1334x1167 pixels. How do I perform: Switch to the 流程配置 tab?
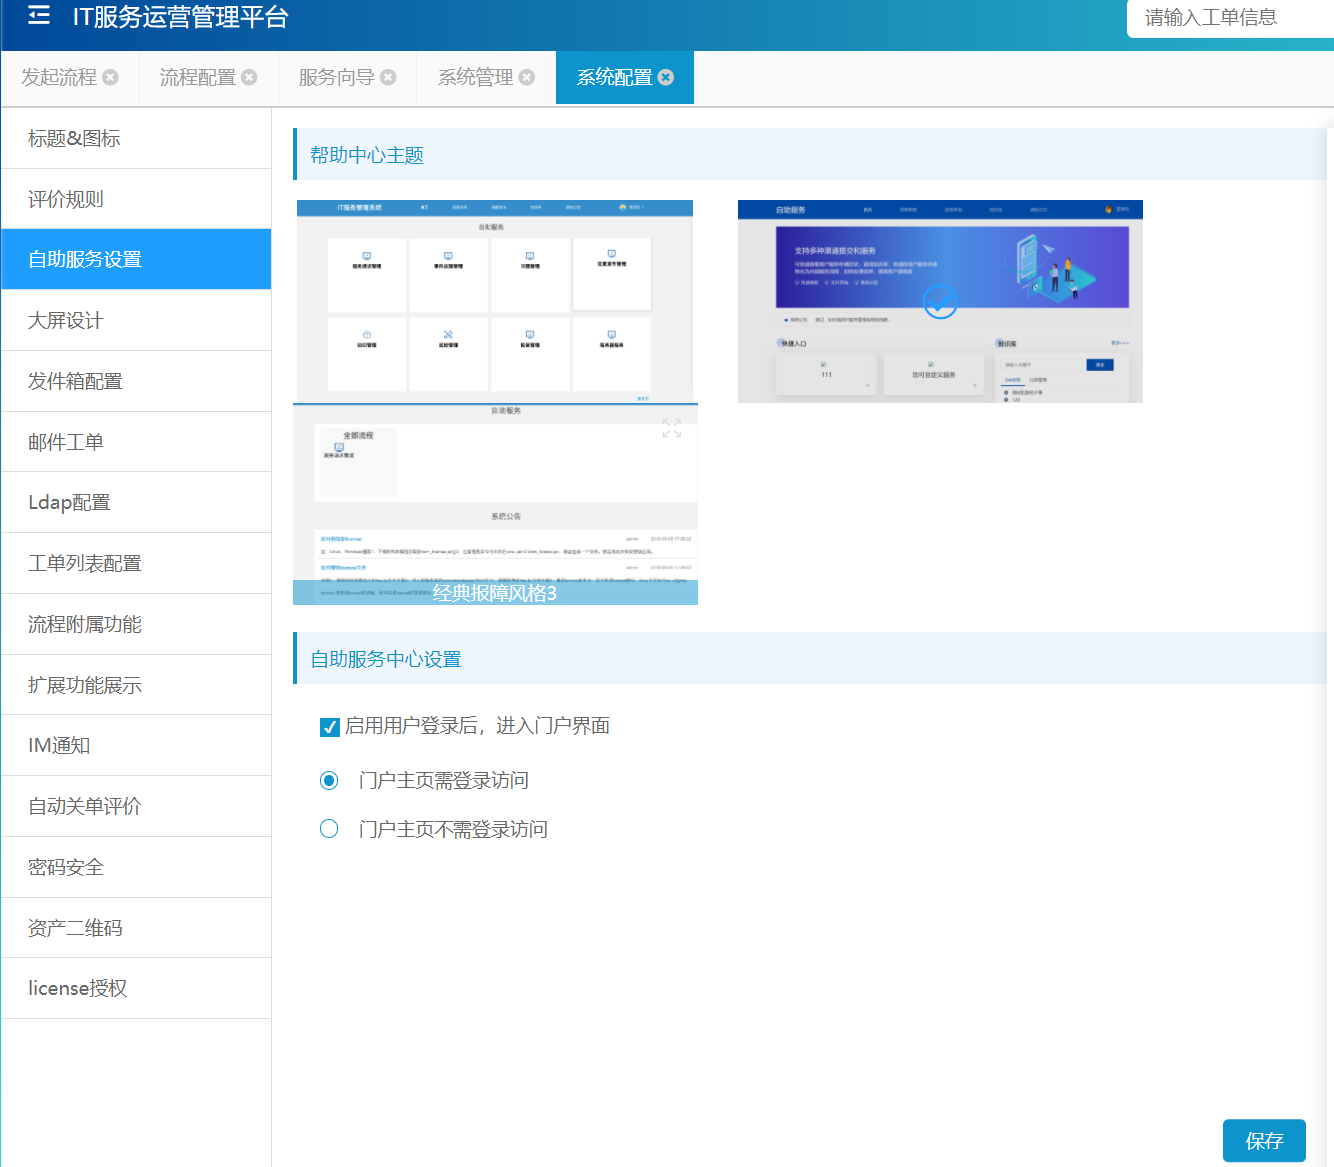click(197, 77)
